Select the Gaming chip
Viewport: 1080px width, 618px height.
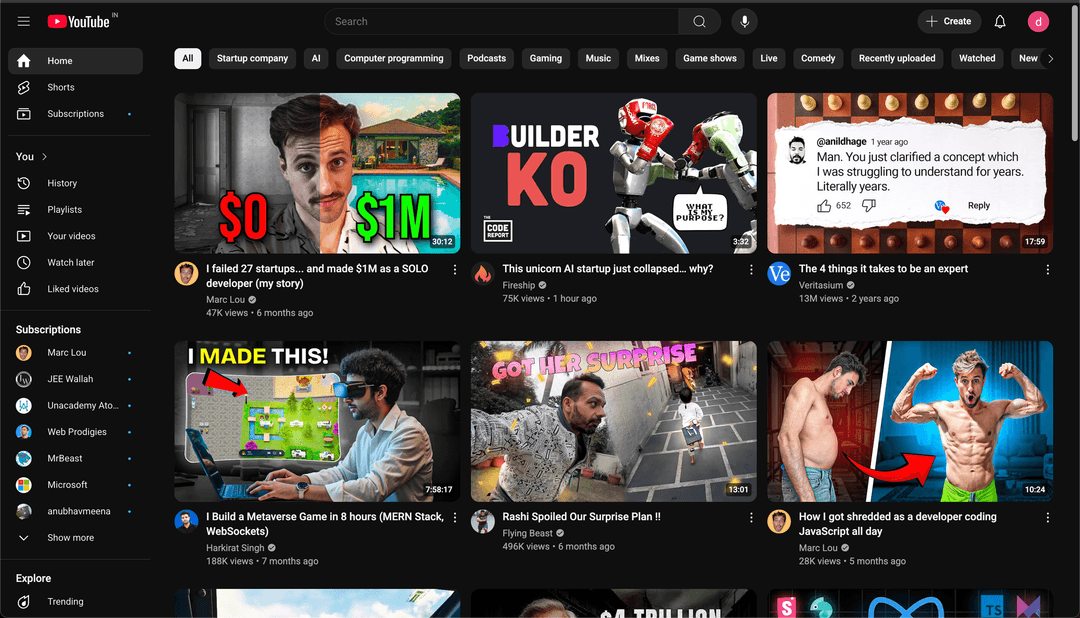point(546,59)
